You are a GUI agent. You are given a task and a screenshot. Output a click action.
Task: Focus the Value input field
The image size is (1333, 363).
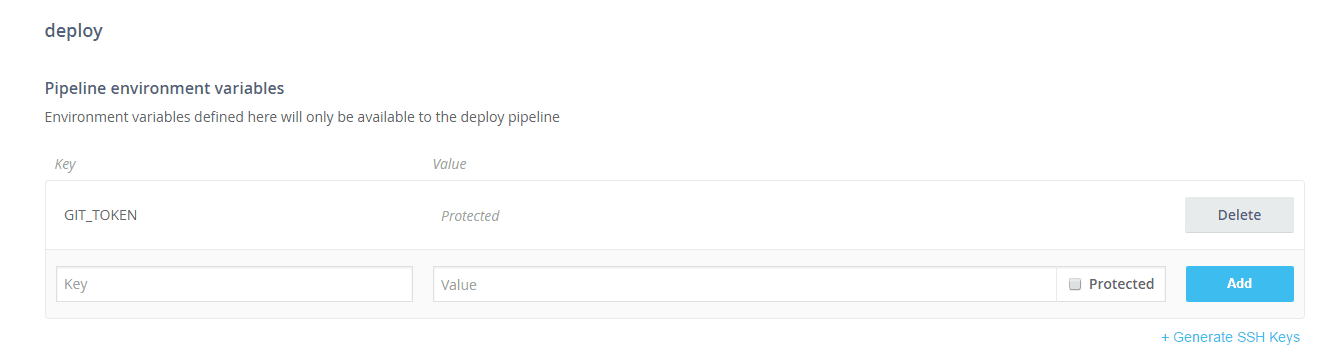coord(745,284)
